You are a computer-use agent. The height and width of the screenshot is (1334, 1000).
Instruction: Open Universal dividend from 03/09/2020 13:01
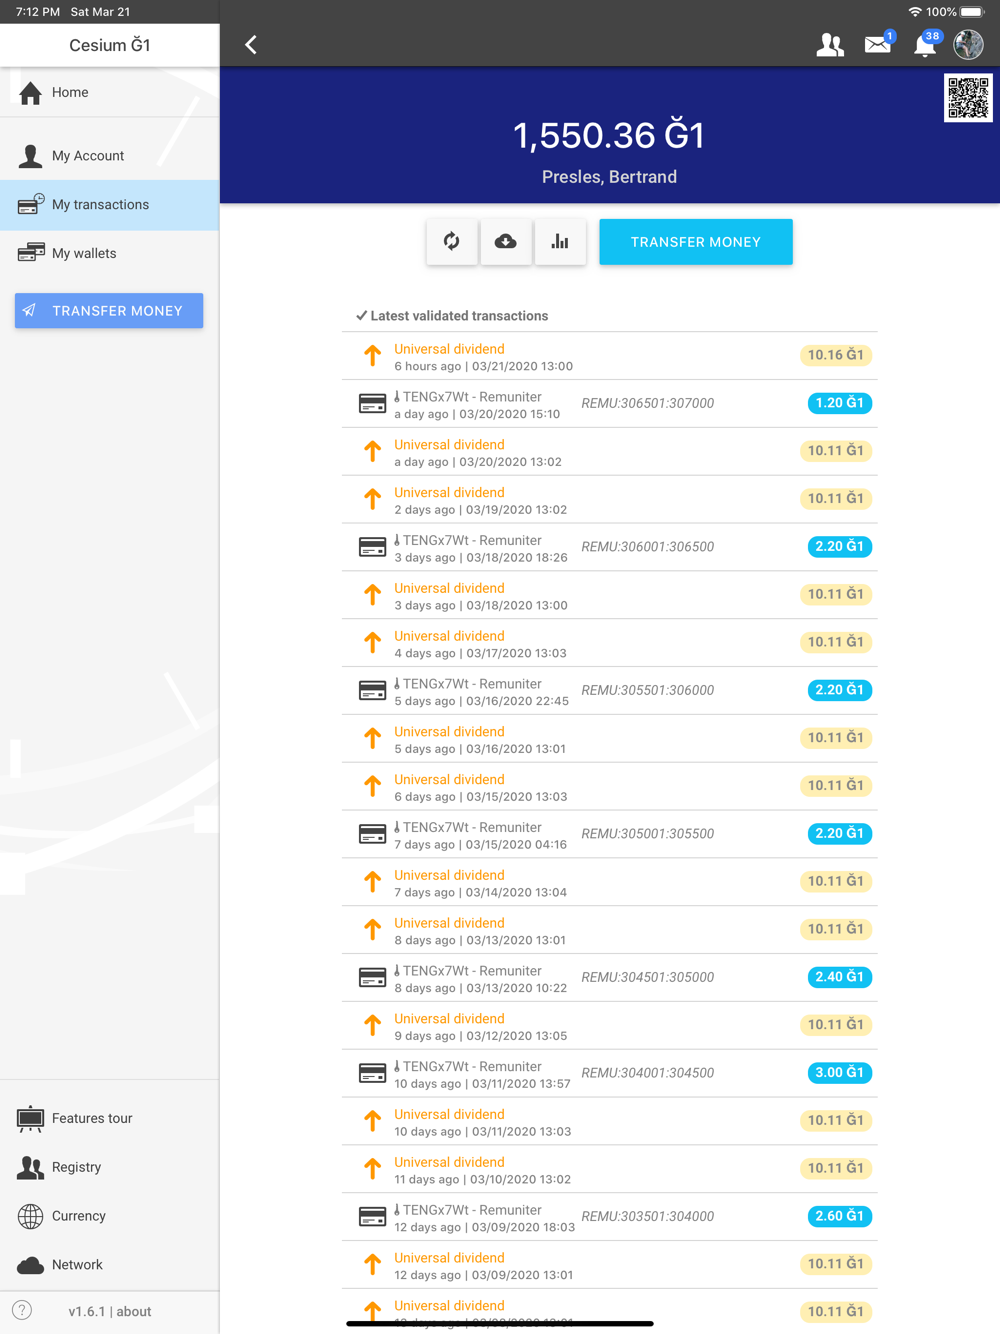click(610, 1266)
